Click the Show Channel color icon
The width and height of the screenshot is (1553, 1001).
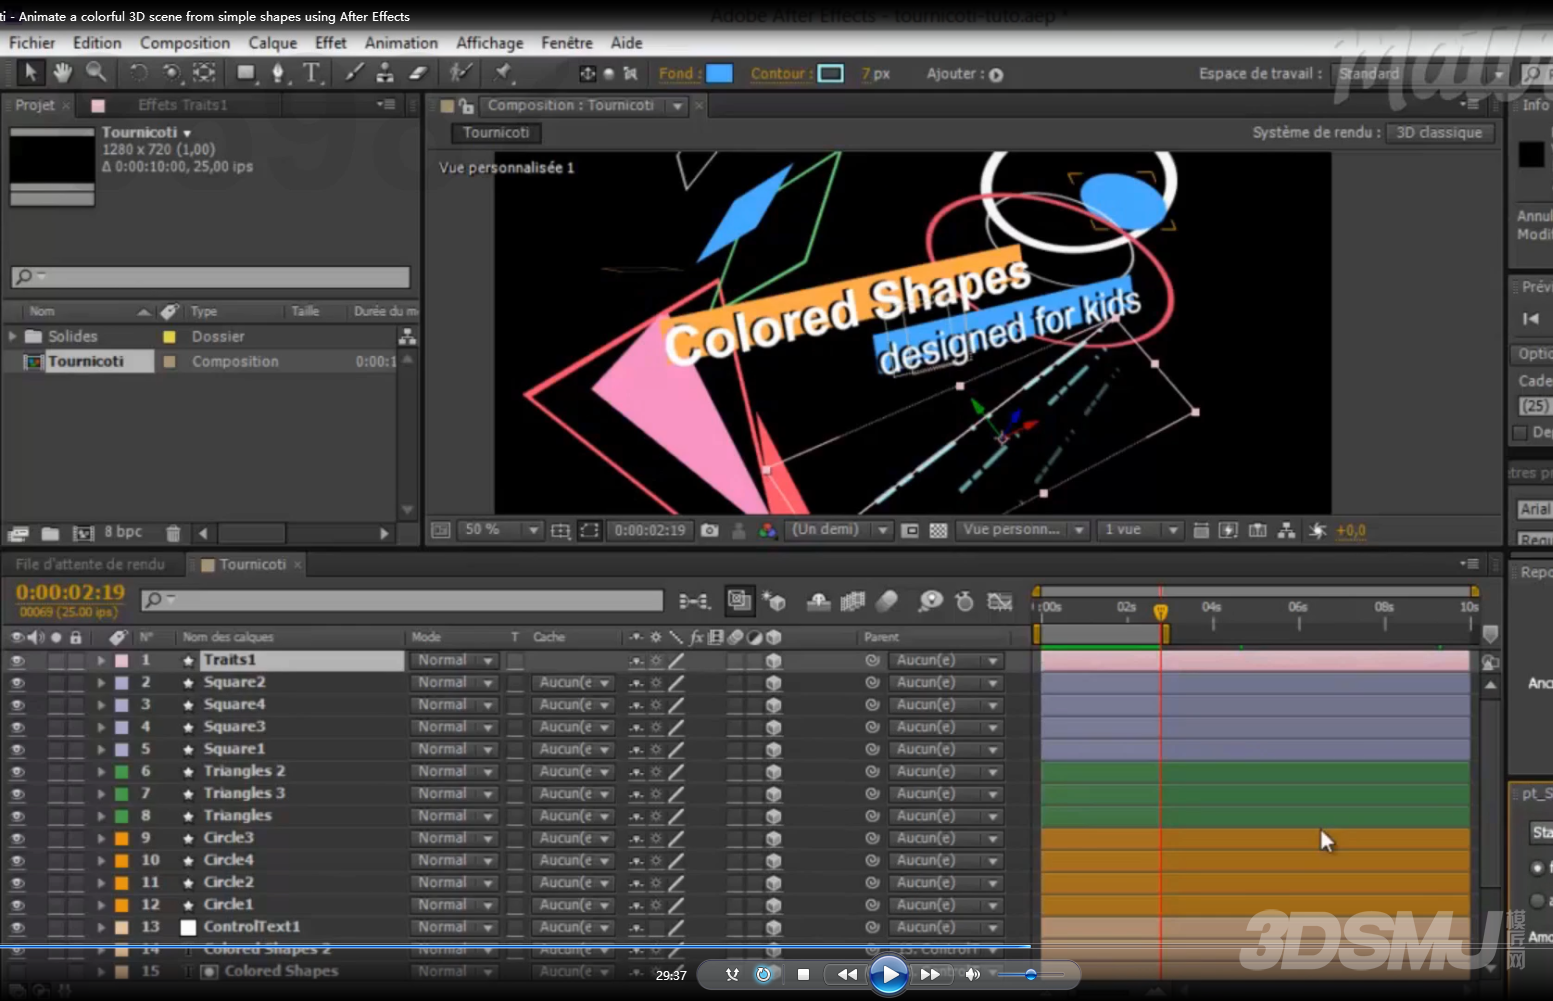pos(768,530)
